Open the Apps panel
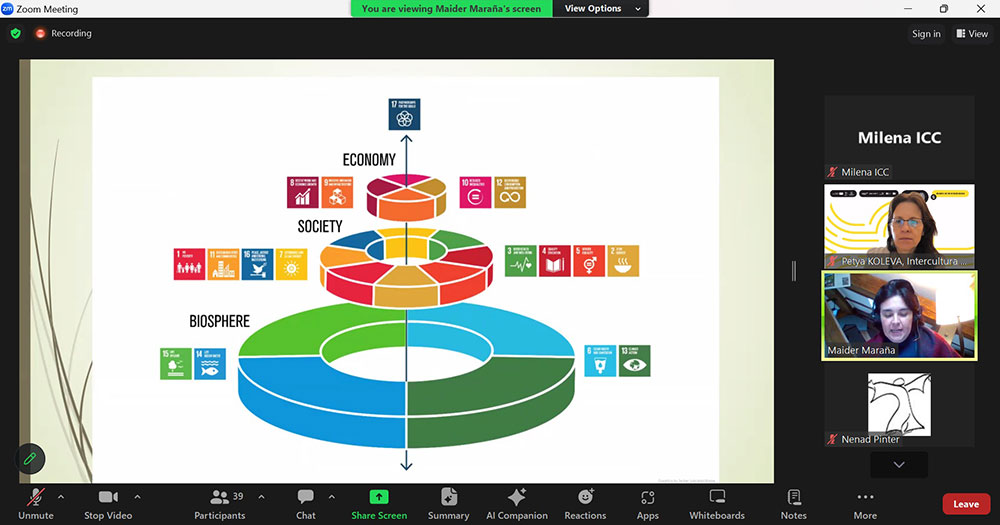Image resolution: width=1000 pixels, height=525 pixels. tap(647, 498)
